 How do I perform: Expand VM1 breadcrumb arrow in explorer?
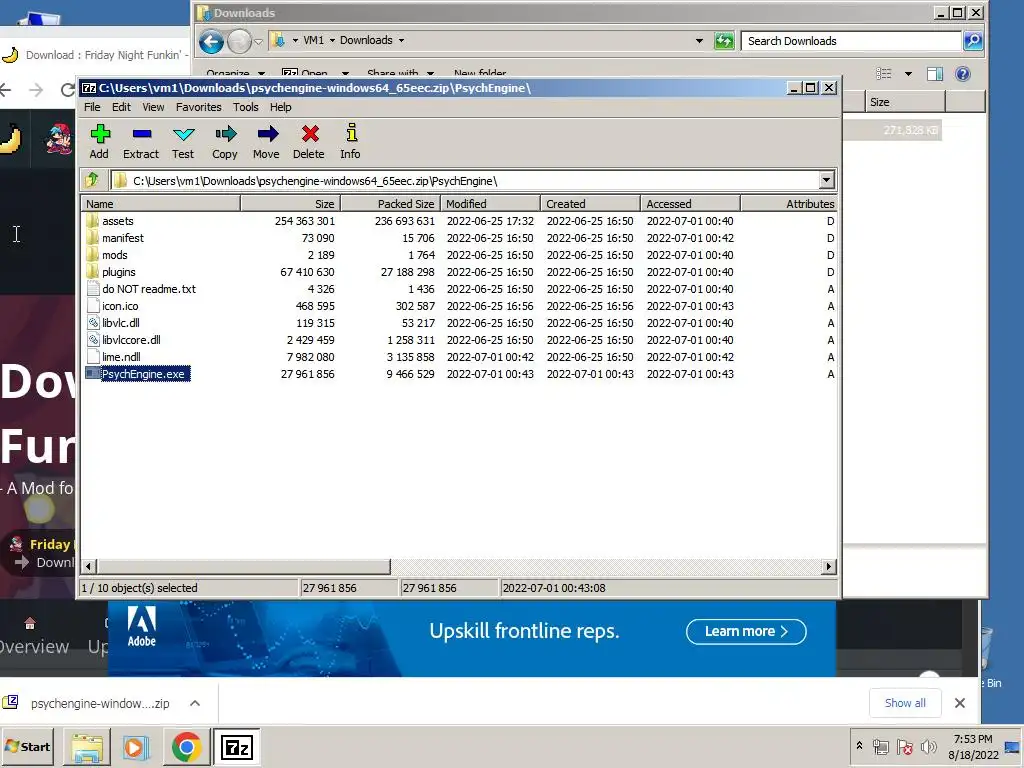click(332, 40)
